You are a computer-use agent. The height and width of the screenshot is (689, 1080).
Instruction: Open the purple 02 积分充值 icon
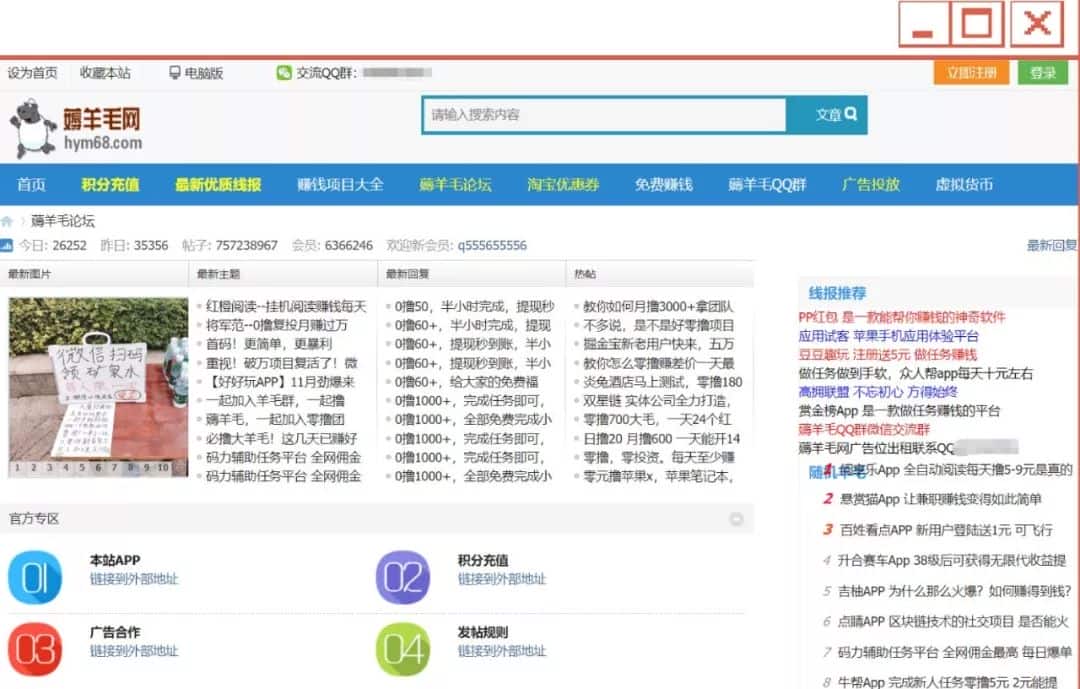tap(403, 578)
